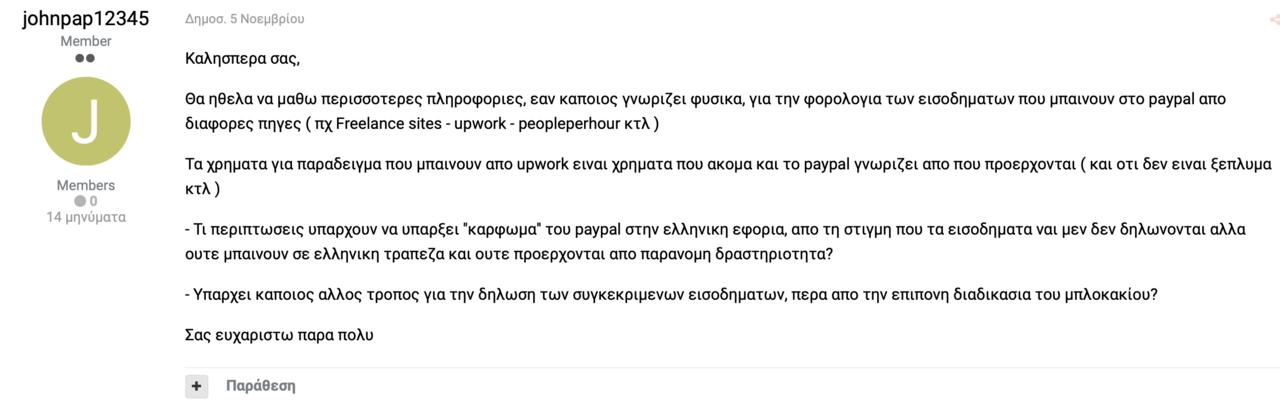Click the Member rank title
The height and width of the screenshot is (404, 1280).
pos(86,41)
